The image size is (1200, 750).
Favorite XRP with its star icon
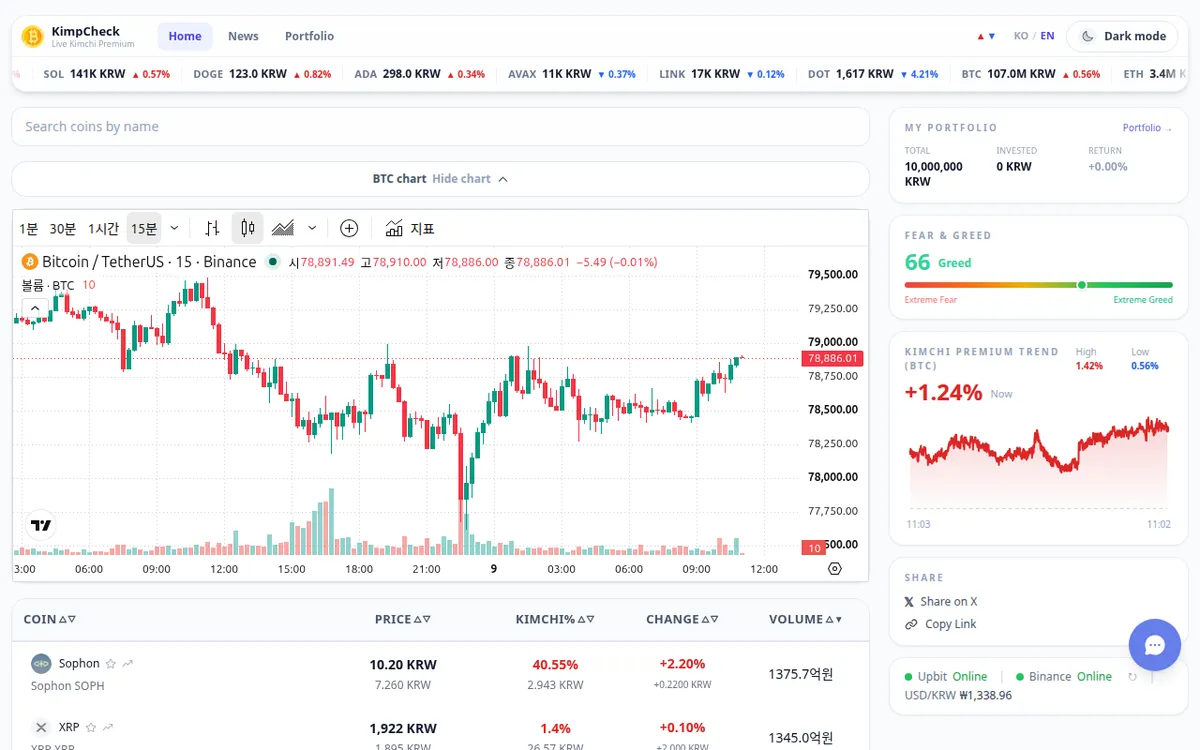(91, 727)
